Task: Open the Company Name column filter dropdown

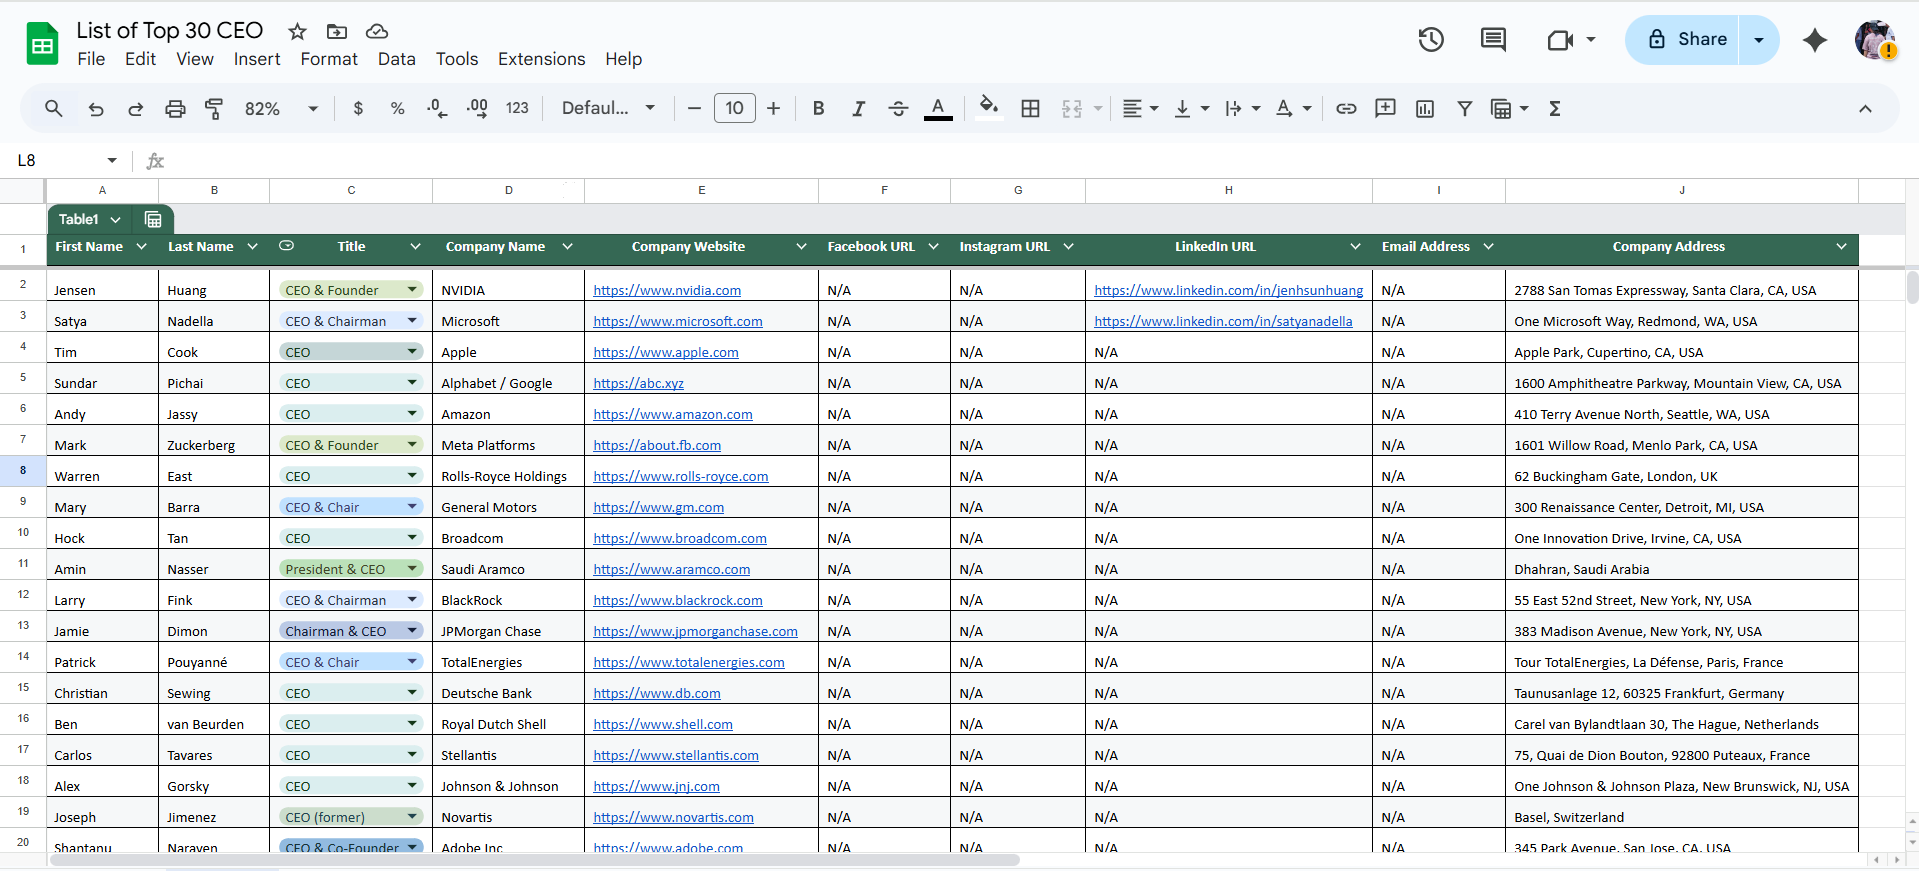Action: click(567, 247)
